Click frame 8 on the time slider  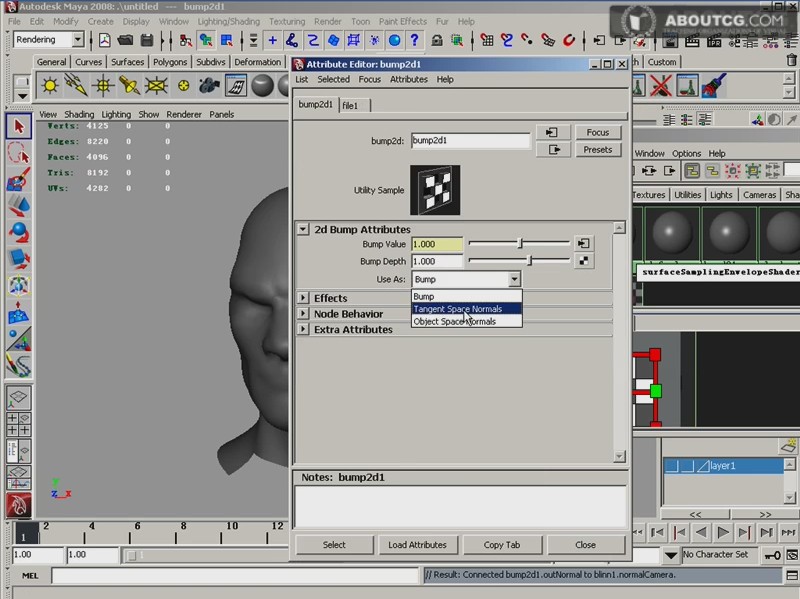click(x=177, y=532)
